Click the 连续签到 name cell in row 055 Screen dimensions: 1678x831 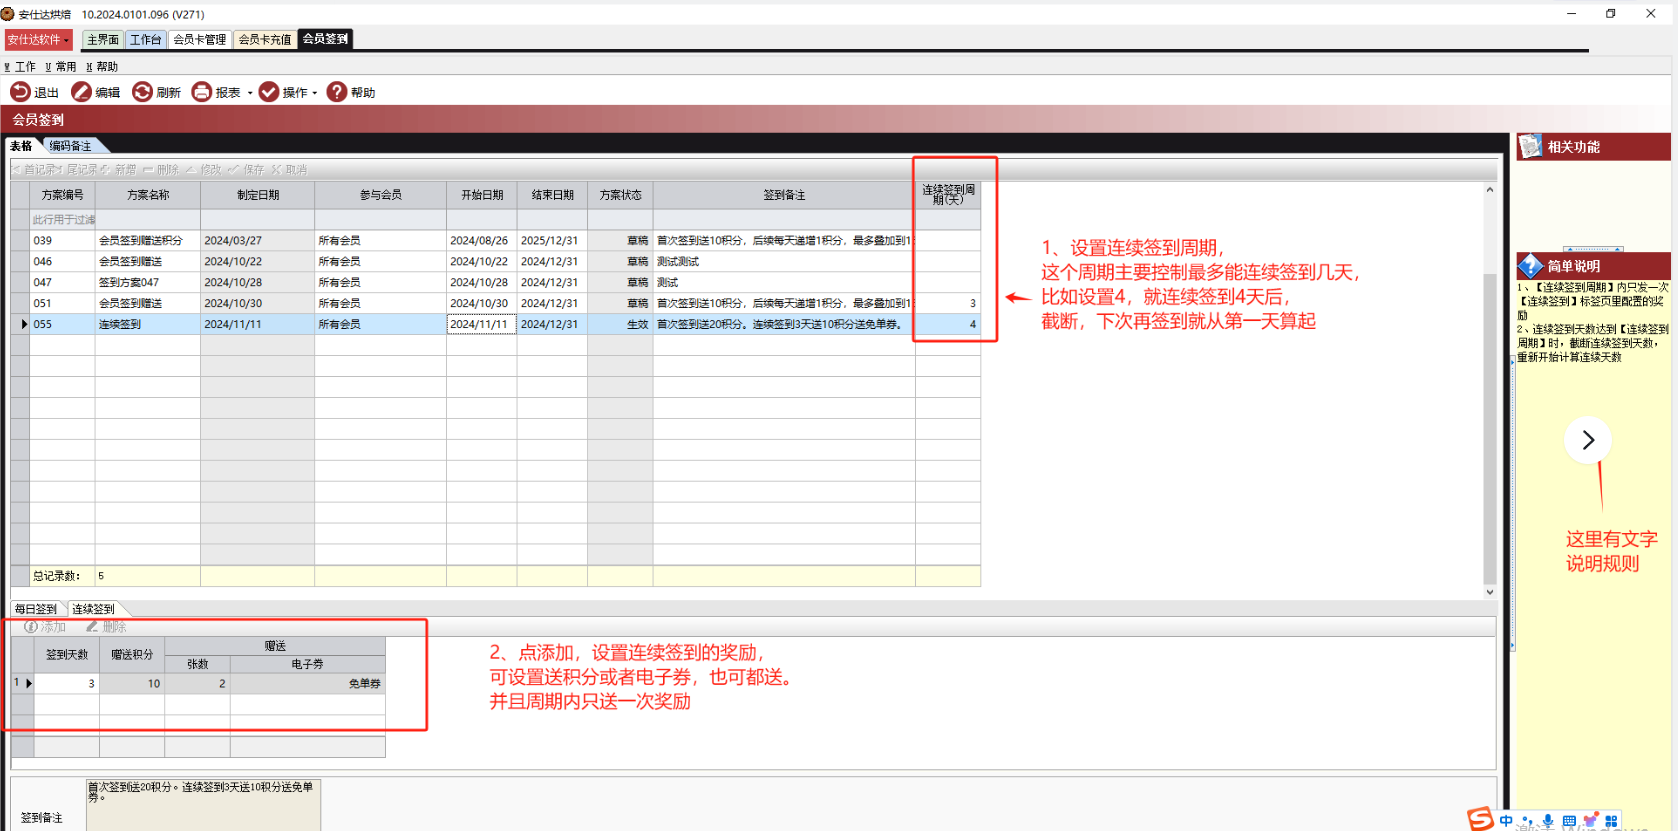(148, 325)
